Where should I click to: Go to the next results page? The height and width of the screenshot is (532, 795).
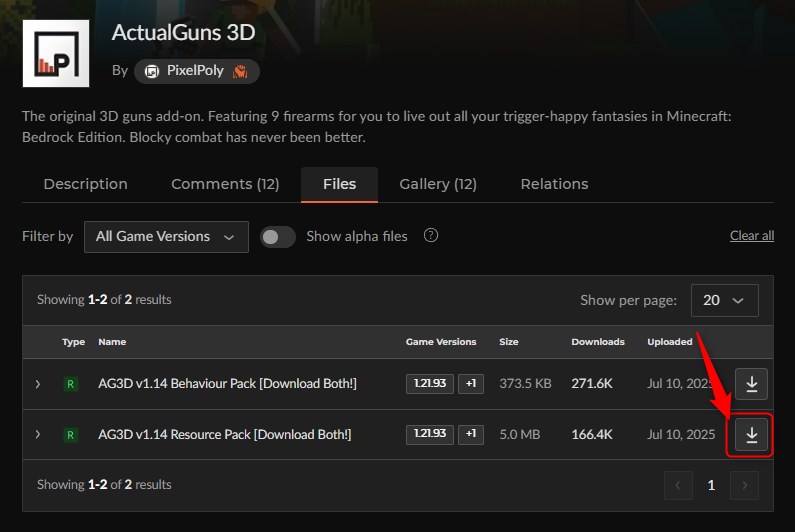click(x=744, y=485)
